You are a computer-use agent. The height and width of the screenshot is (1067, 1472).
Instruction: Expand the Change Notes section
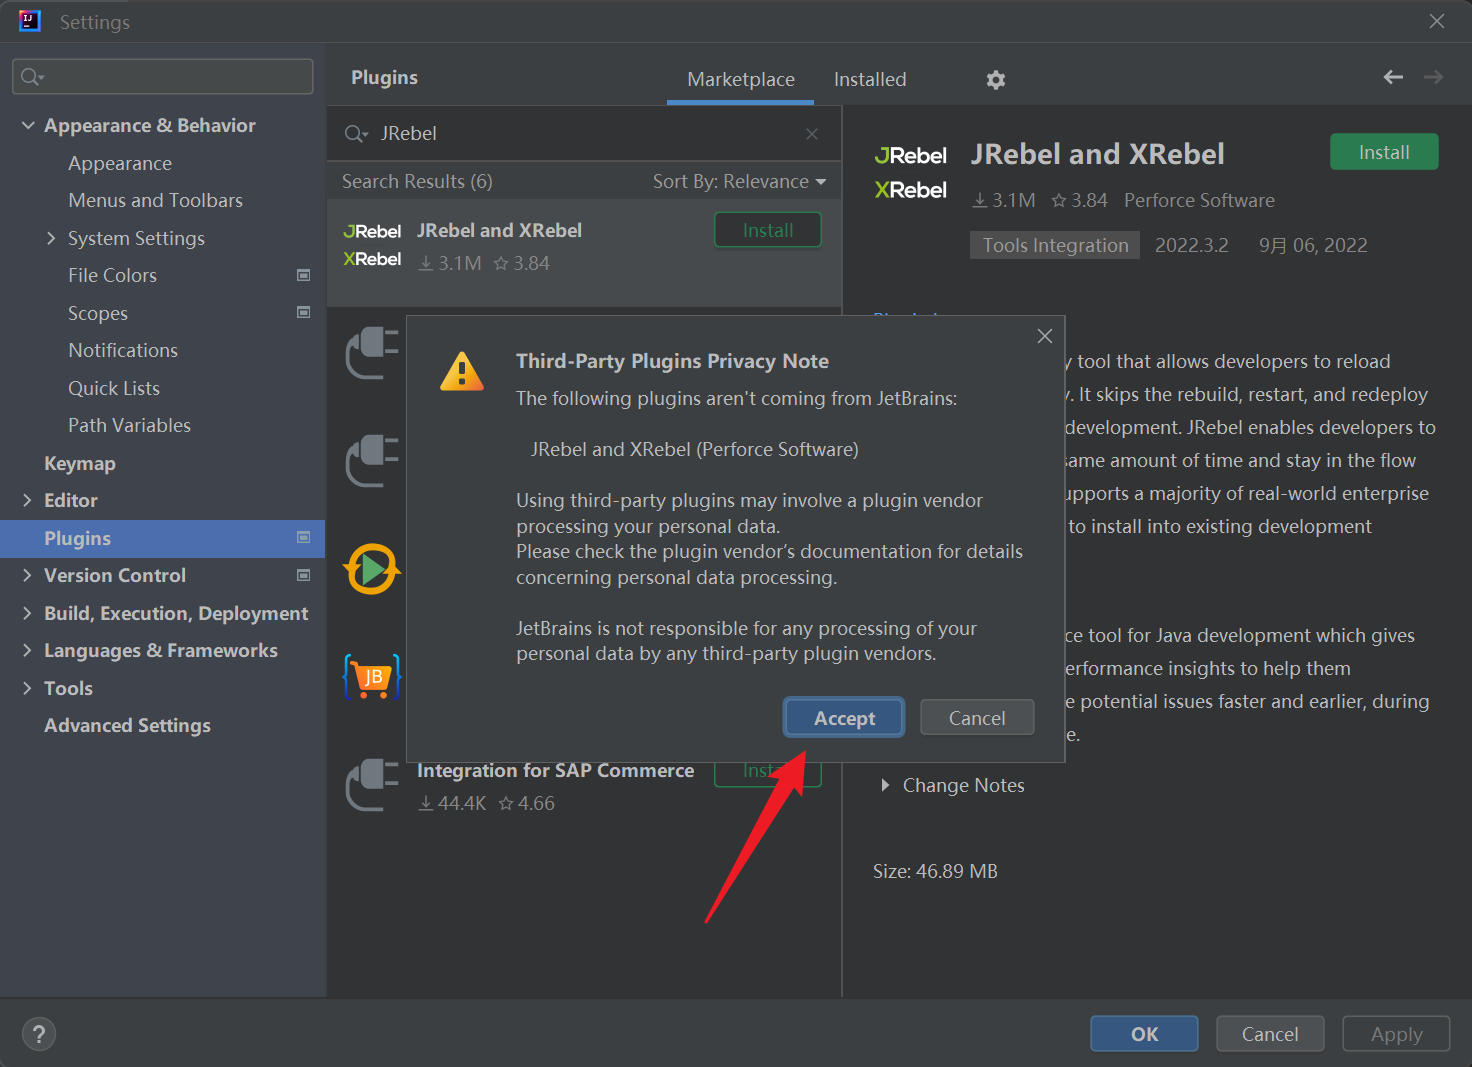click(x=885, y=785)
